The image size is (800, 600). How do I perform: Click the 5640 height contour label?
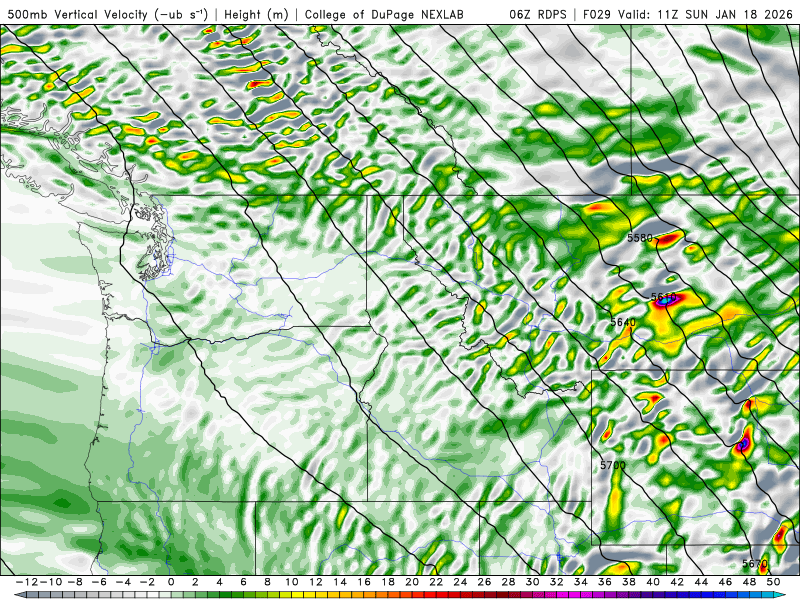(623, 322)
